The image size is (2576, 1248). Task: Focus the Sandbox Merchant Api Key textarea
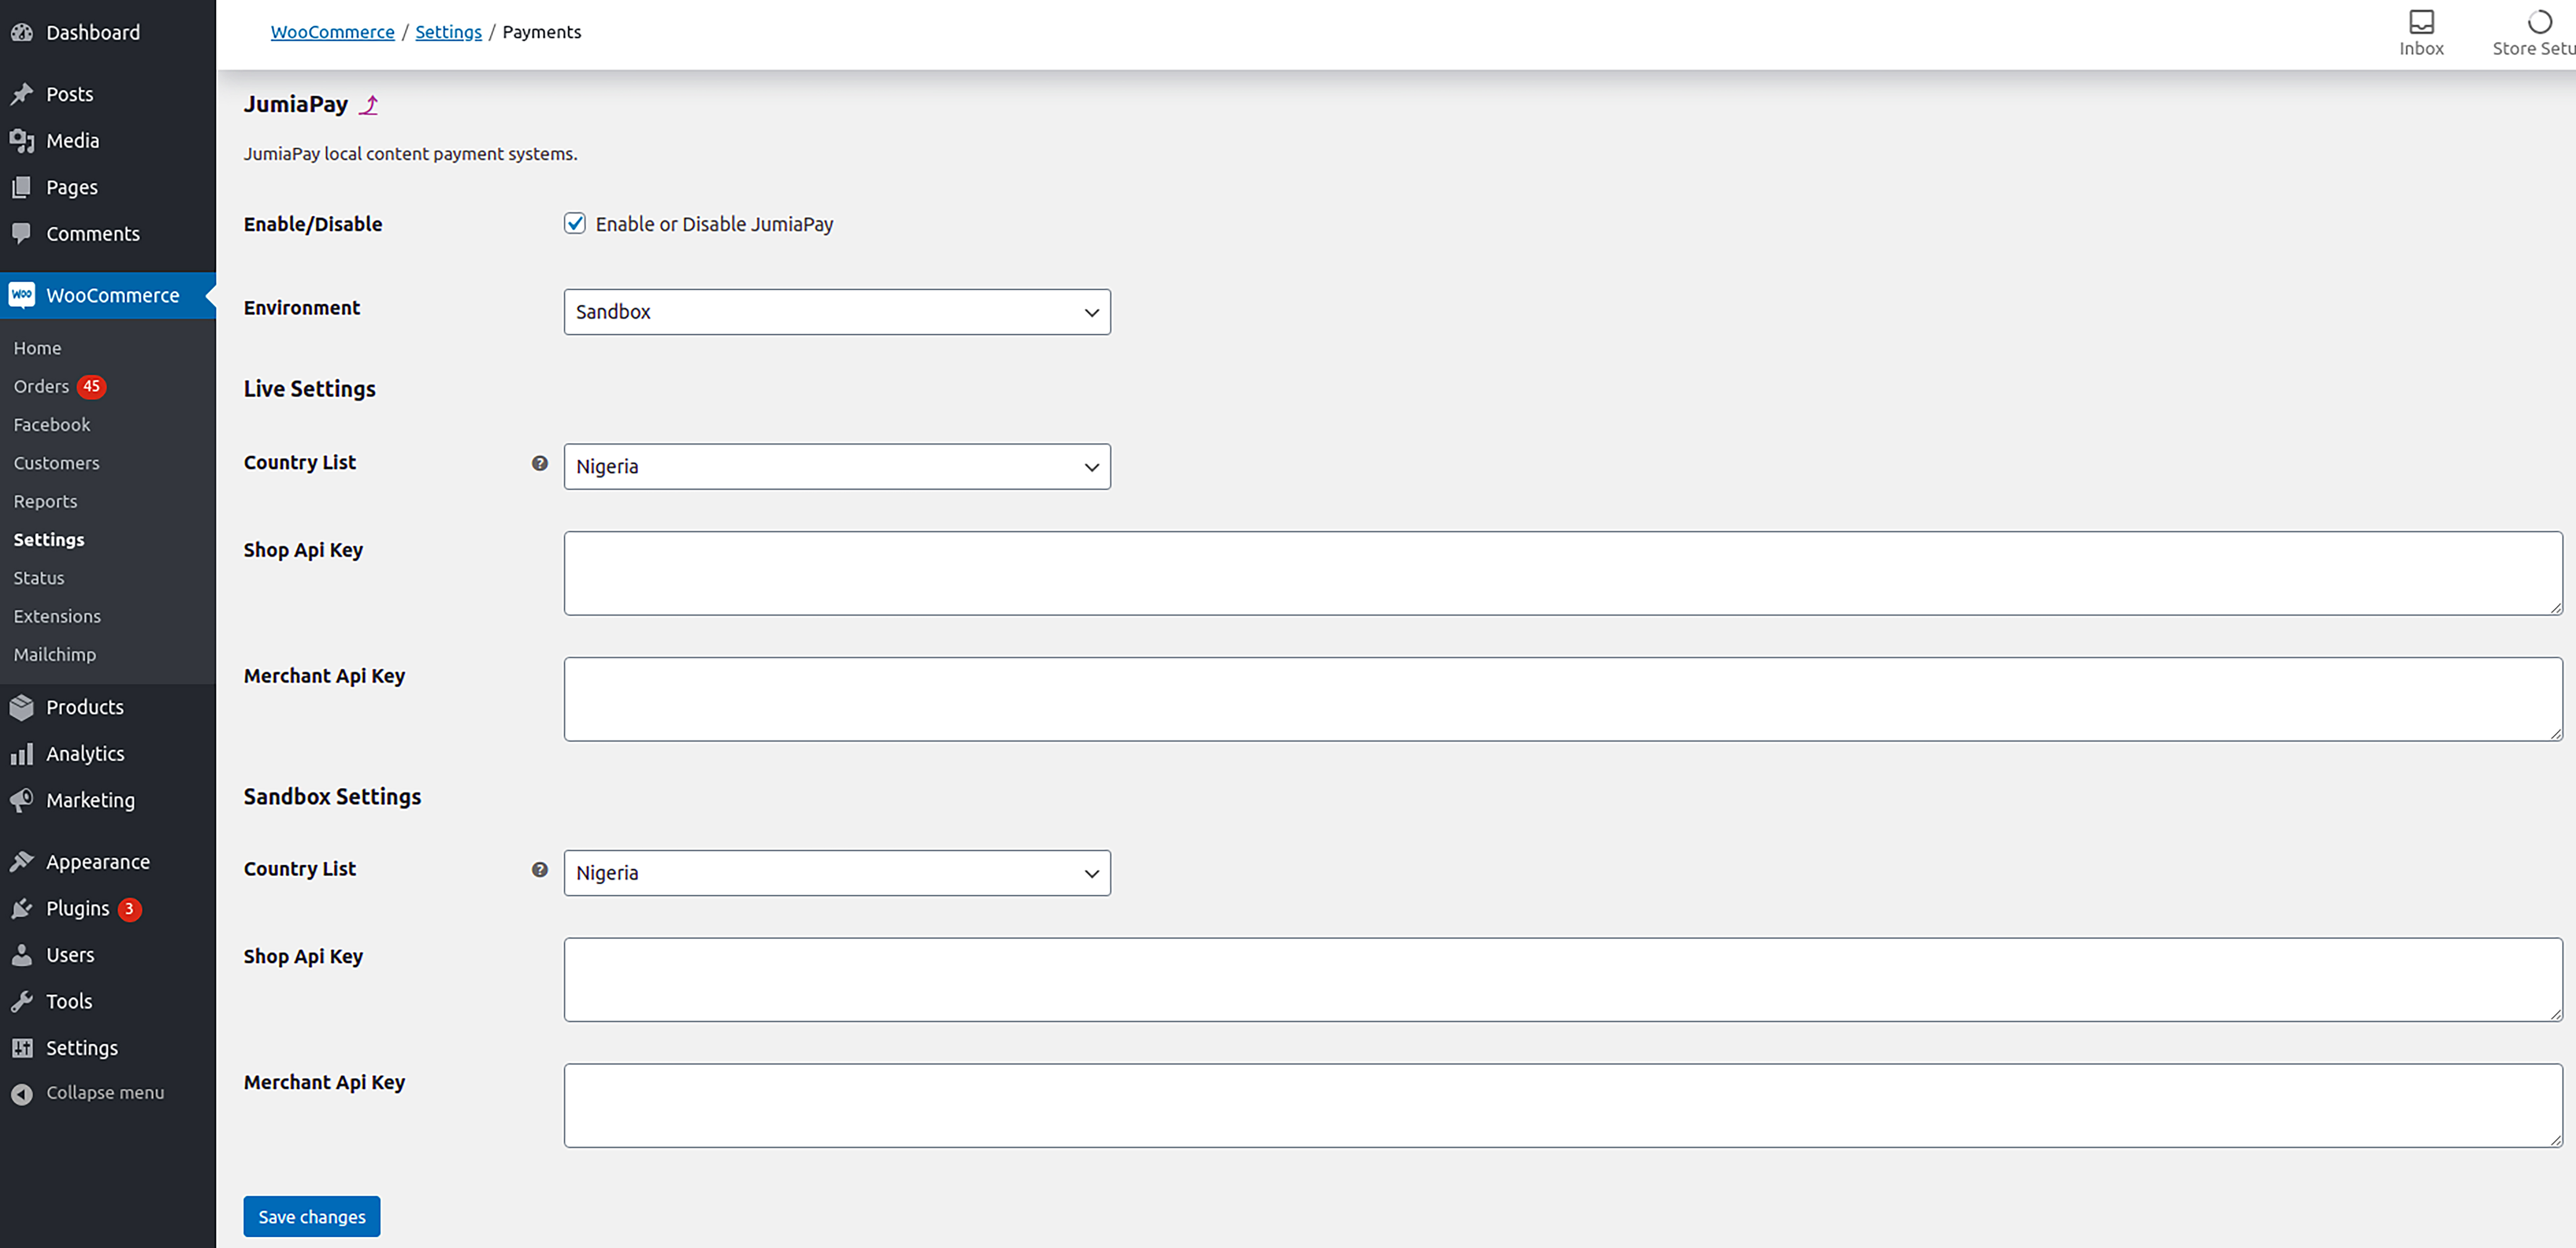(x=1562, y=1105)
